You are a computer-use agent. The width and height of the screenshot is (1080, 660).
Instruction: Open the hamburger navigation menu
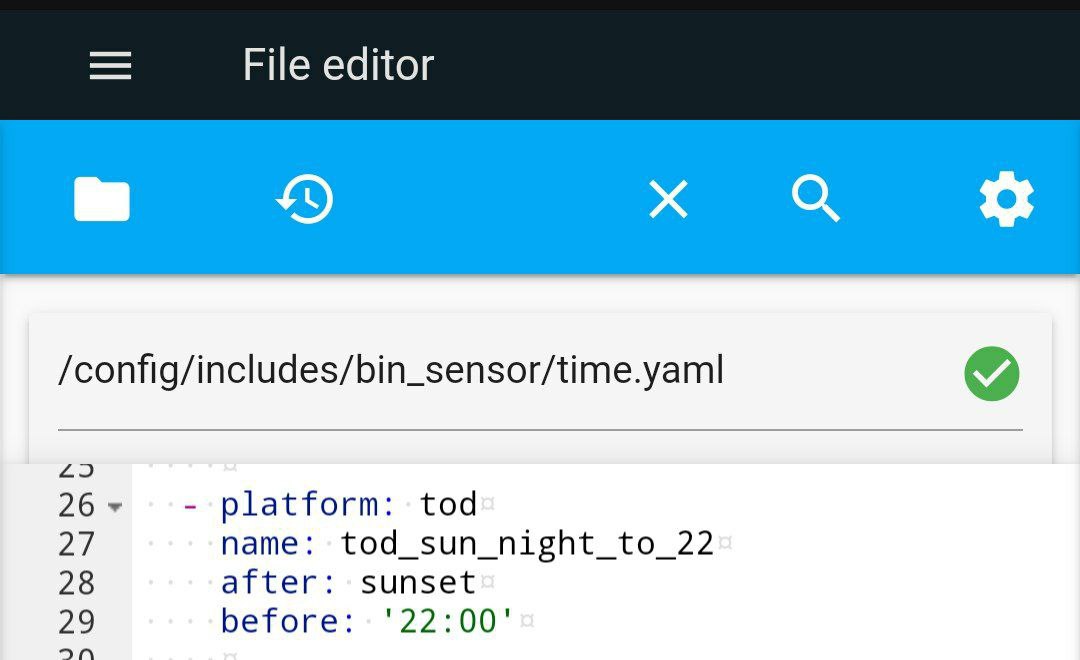pyautogui.click(x=110, y=65)
